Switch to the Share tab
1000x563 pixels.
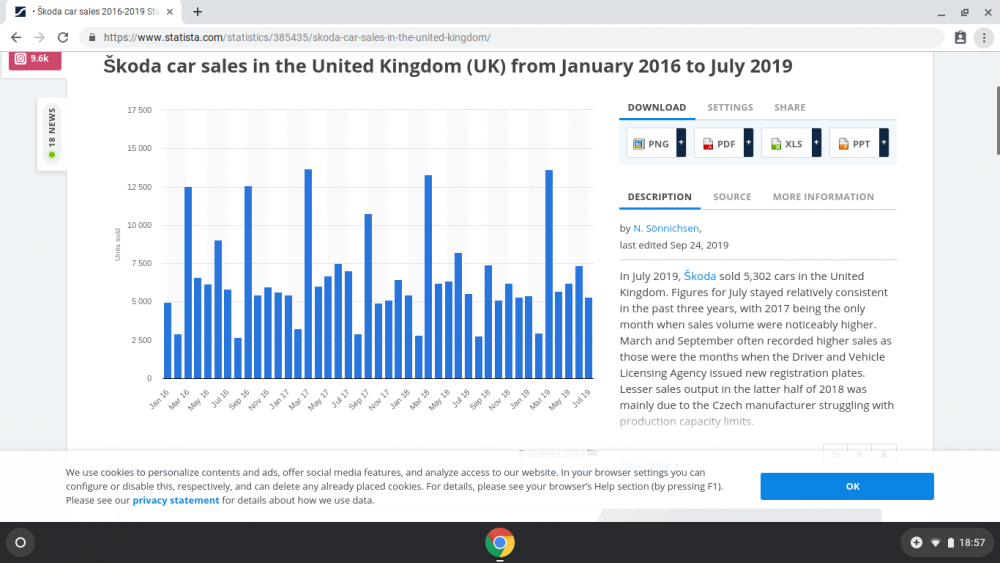pos(790,107)
